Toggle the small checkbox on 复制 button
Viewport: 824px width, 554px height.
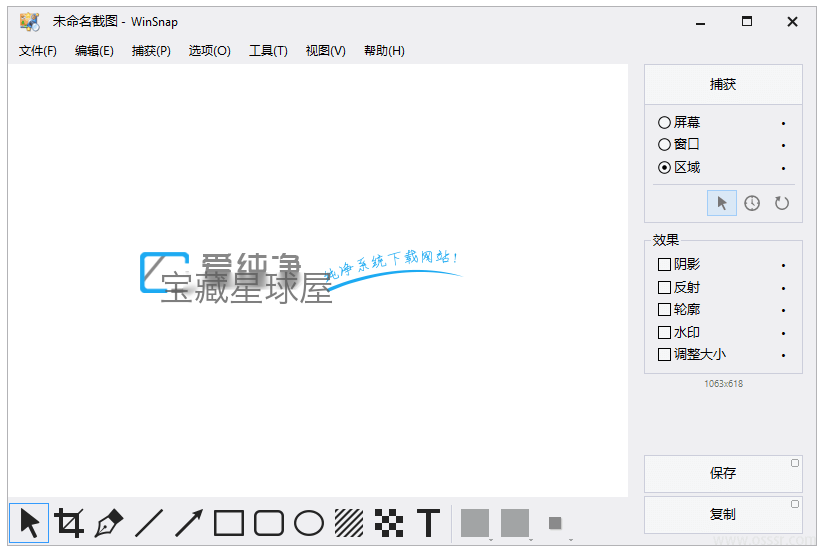pos(795,504)
